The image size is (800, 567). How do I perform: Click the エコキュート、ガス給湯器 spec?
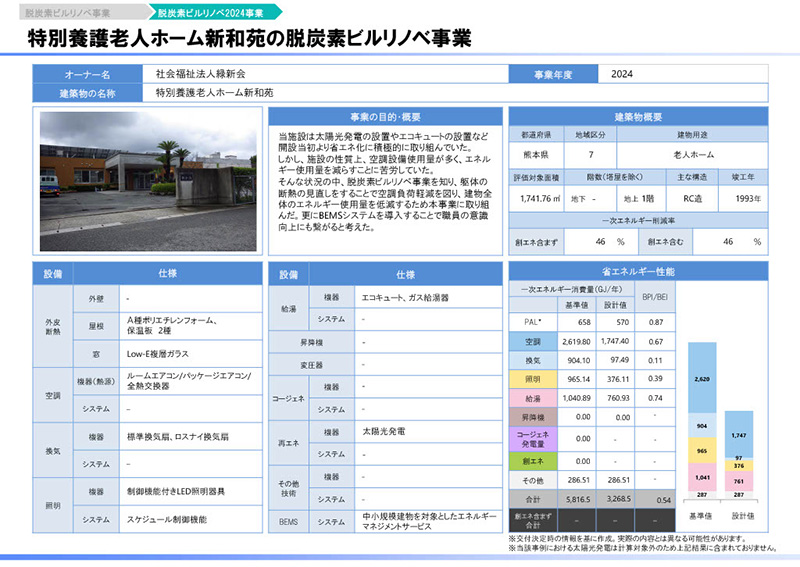click(x=405, y=298)
